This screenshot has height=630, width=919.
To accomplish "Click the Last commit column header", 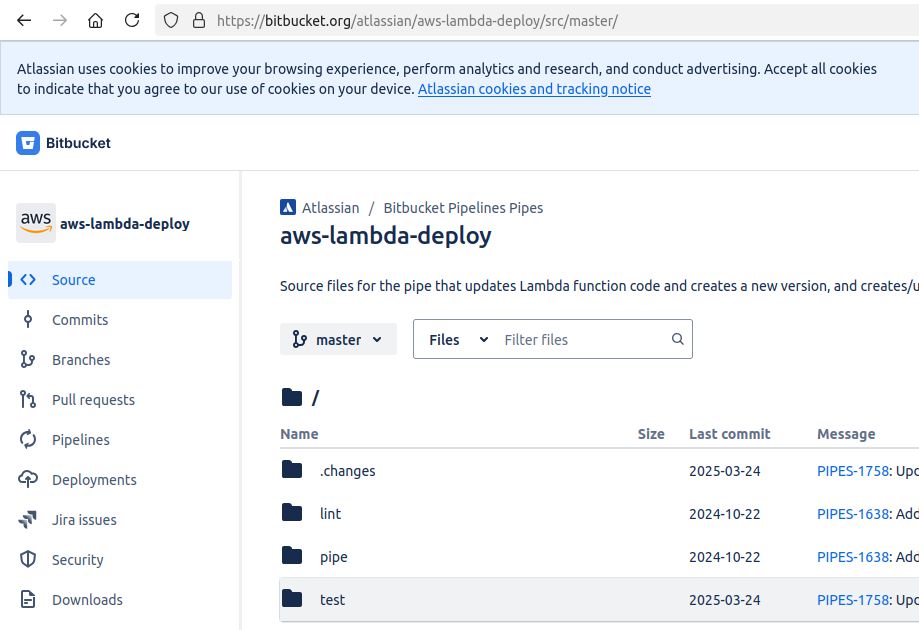I will tap(730, 434).
